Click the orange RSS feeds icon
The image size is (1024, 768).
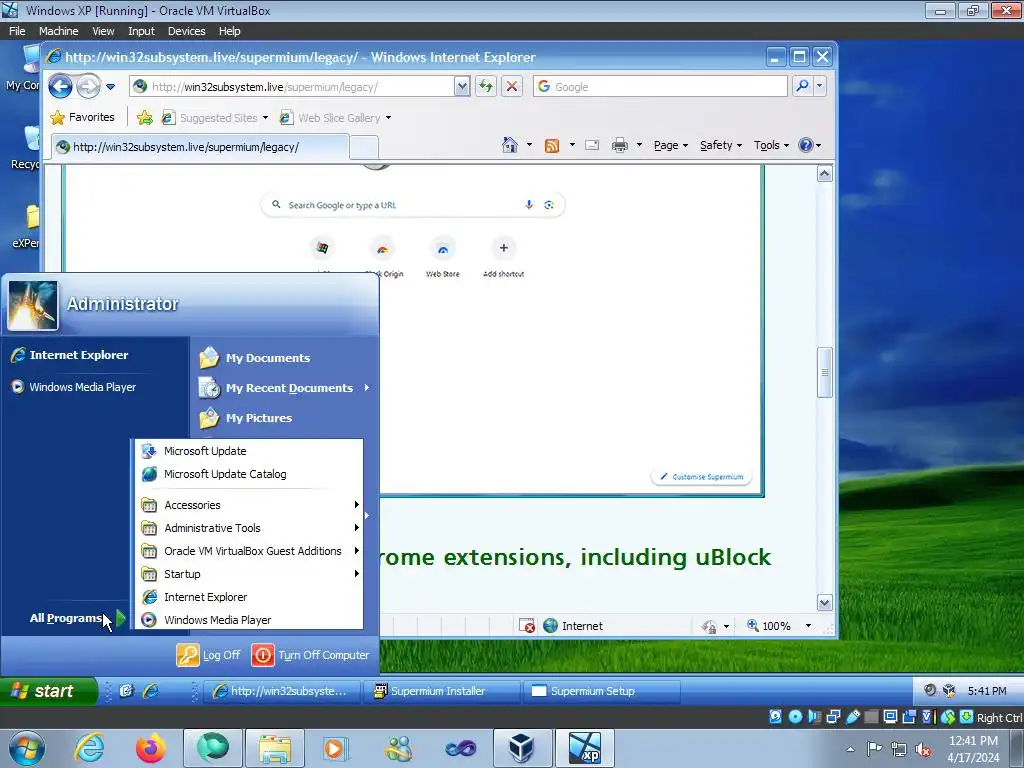point(552,145)
